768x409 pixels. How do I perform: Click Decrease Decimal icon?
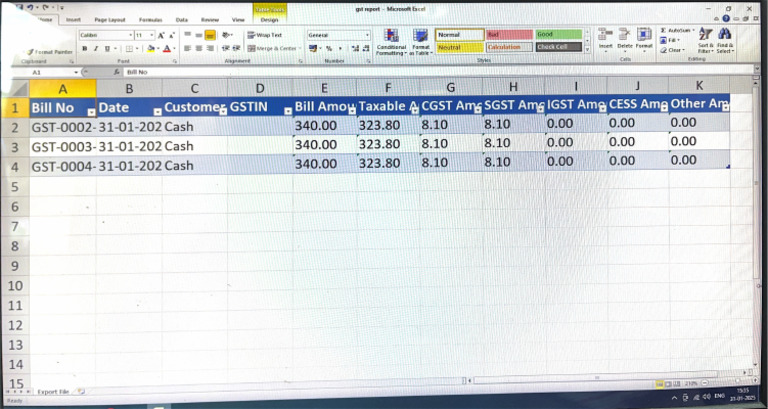(x=365, y=48)
